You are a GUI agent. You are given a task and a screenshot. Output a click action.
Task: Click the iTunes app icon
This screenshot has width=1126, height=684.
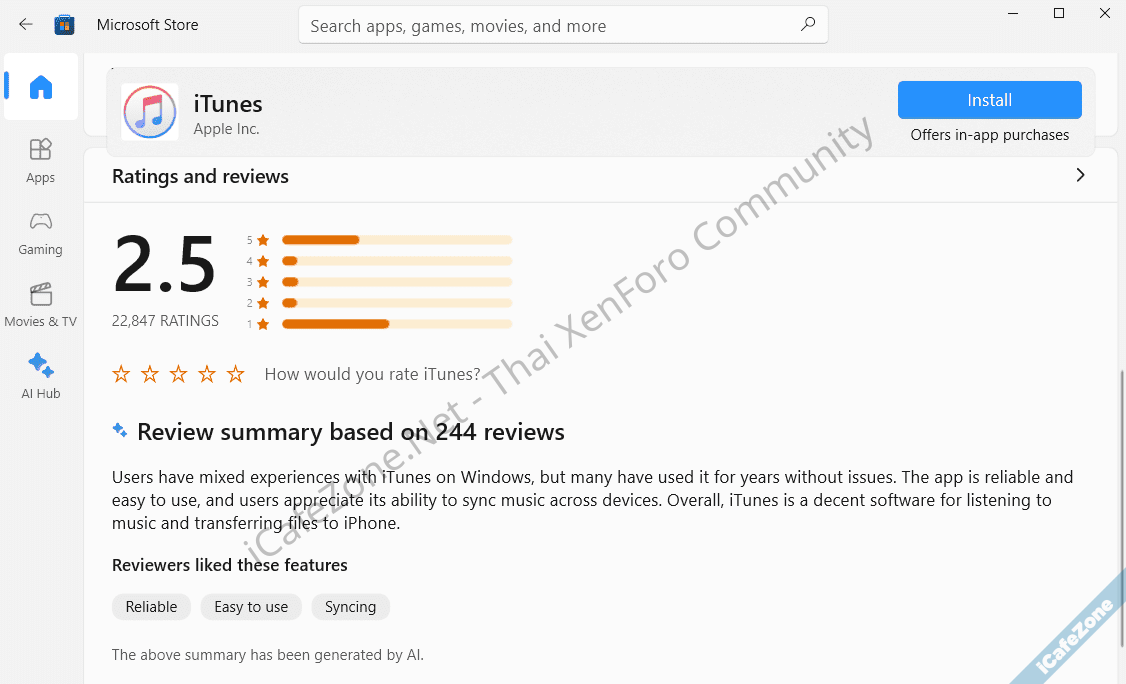[150, 111]
